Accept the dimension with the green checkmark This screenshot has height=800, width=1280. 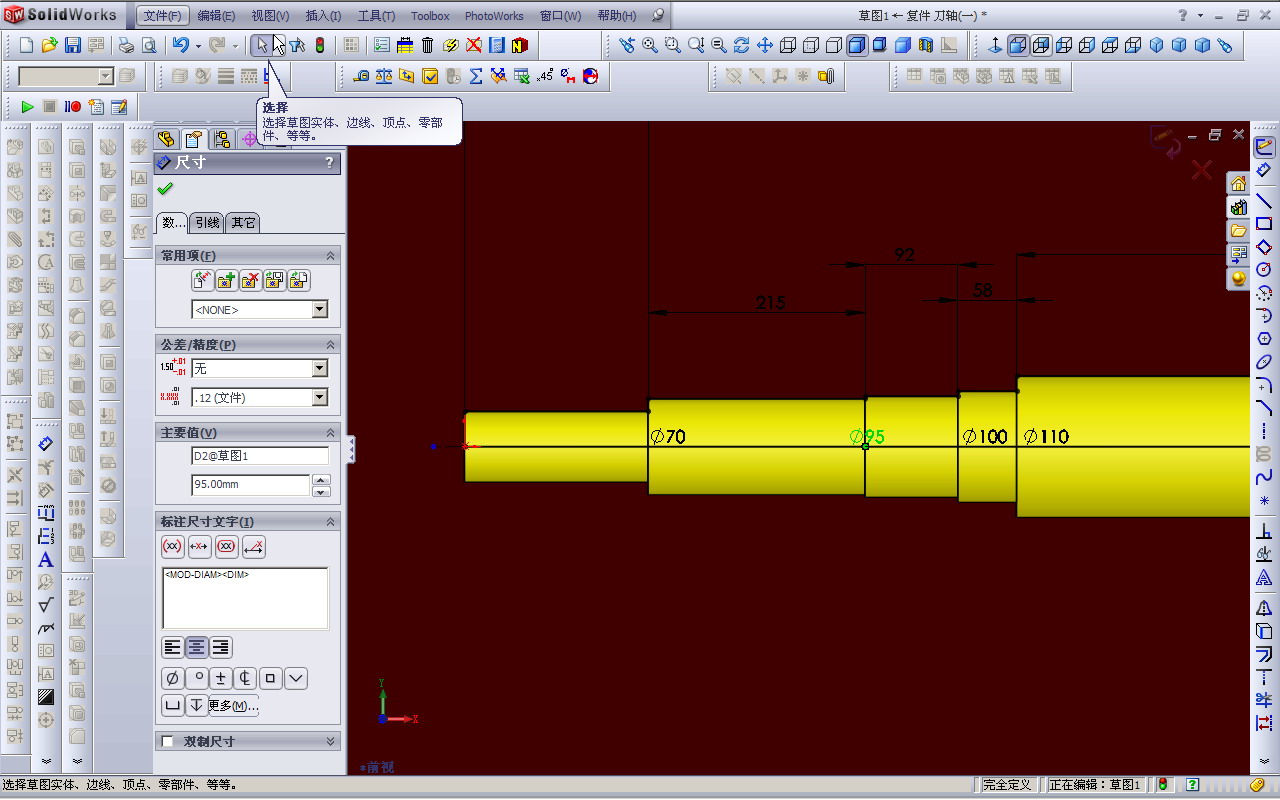pos(165,189)
